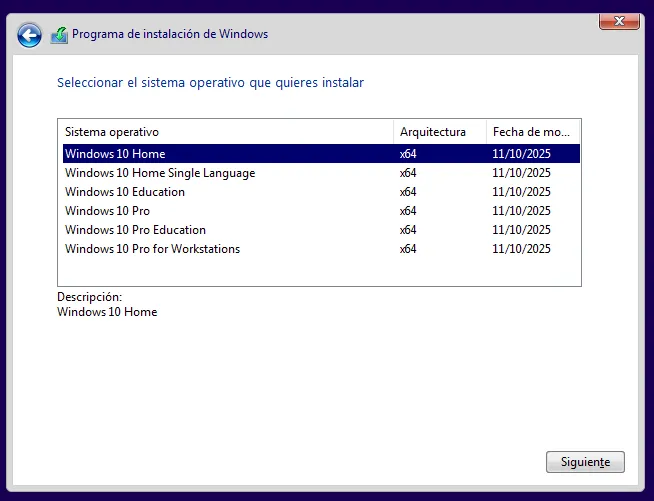Click the Arquitectura column header
The image size is (654, 501).
click(440, 132)
